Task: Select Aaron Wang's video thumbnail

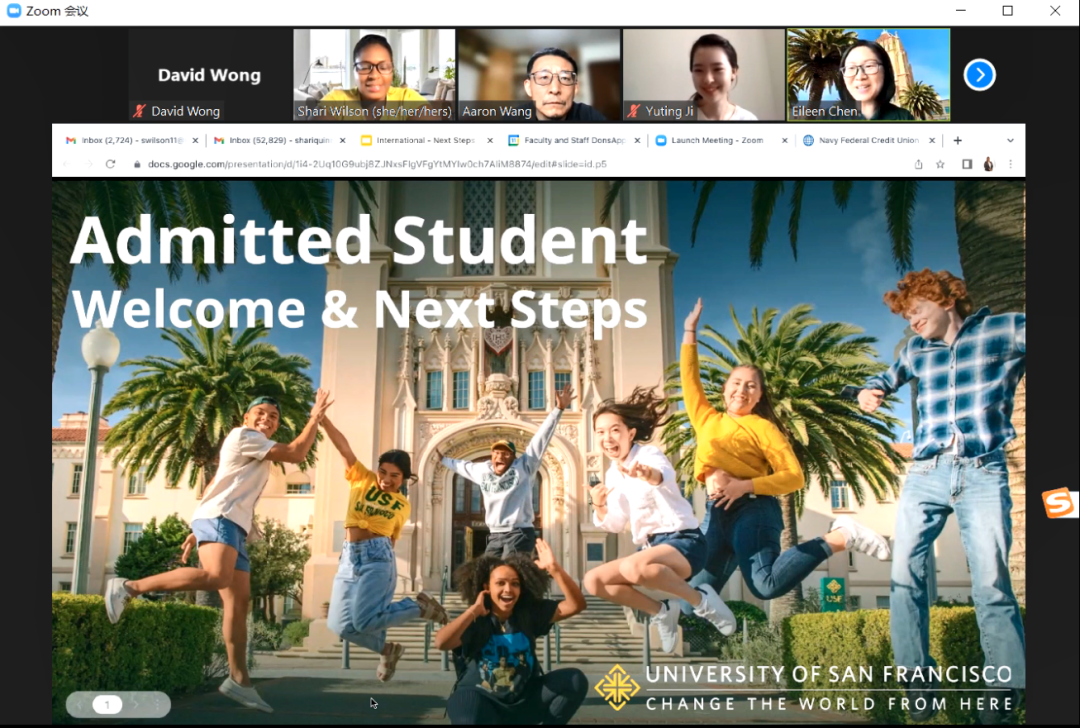Action: click(x=539, y=75)
